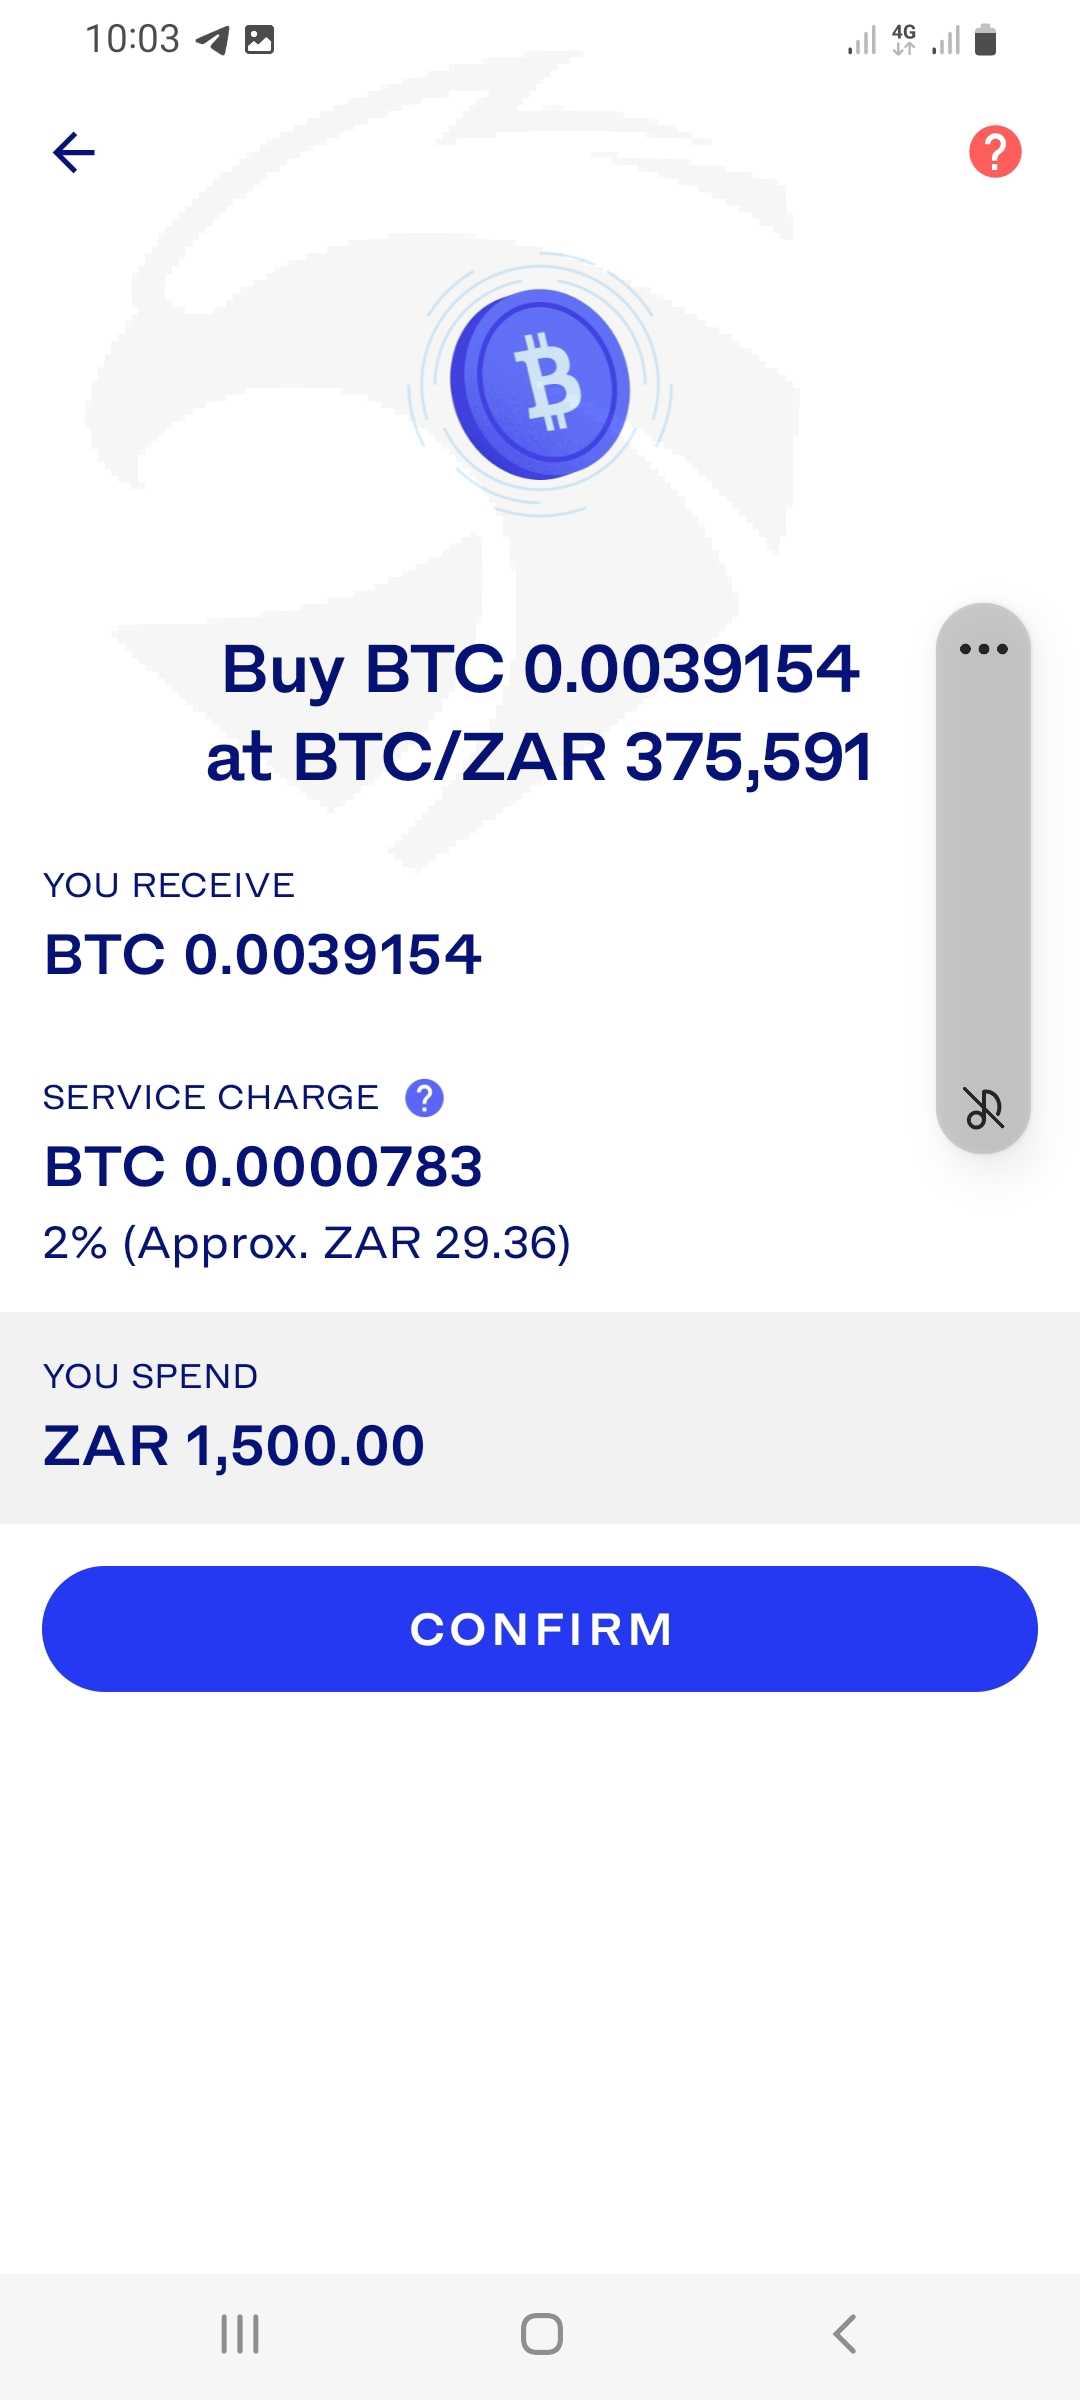The image size is (1080, 2400).
Task: Tap the Buy BTC 0.0039154 heading
Action: (540, 668)
